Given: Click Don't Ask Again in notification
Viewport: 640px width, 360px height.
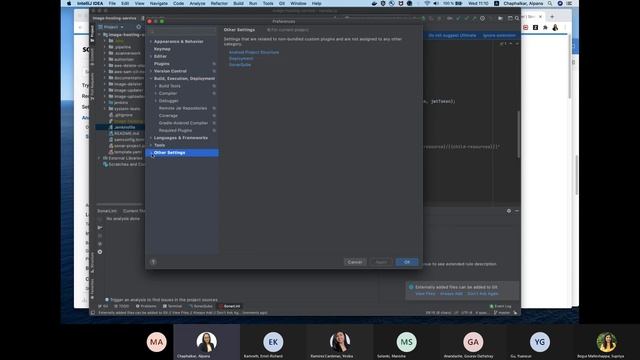Looking at the screenshot, I should [483, 294].
